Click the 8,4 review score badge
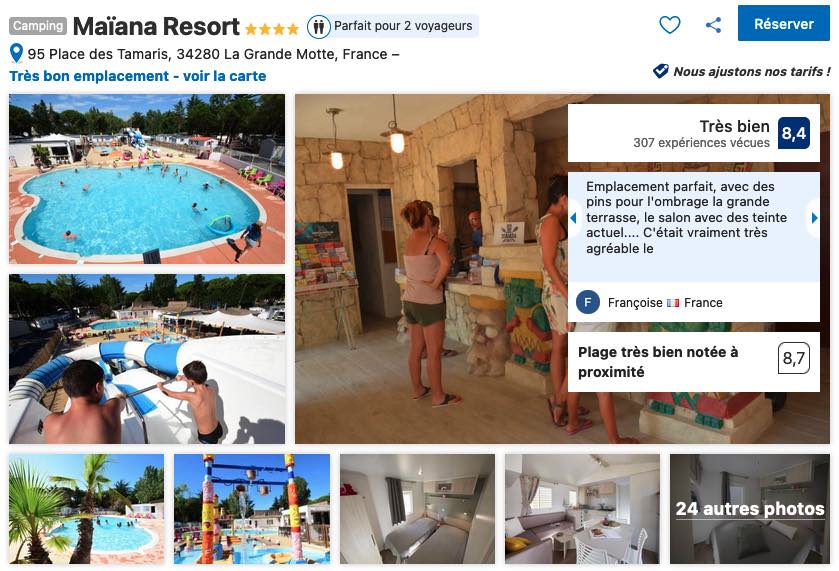The image size is (839, 571). tap(794, 133)
